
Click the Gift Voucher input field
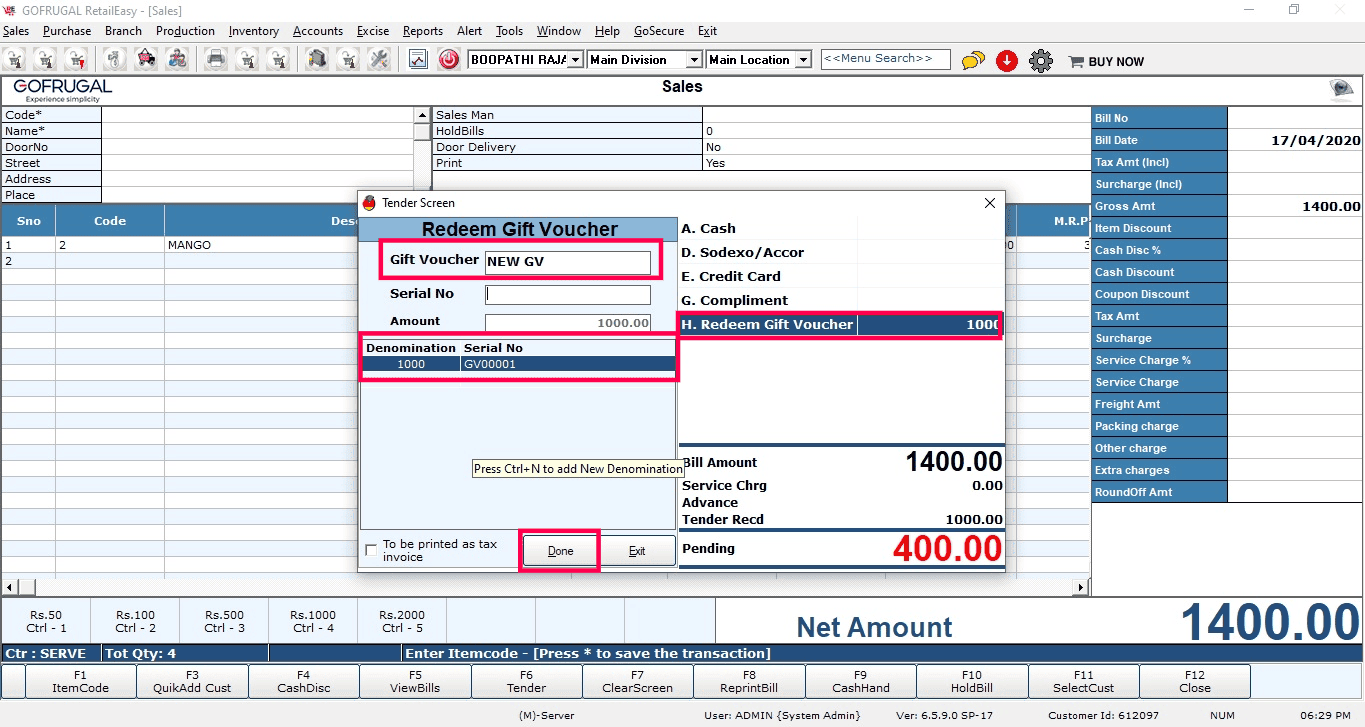point(568,262)
